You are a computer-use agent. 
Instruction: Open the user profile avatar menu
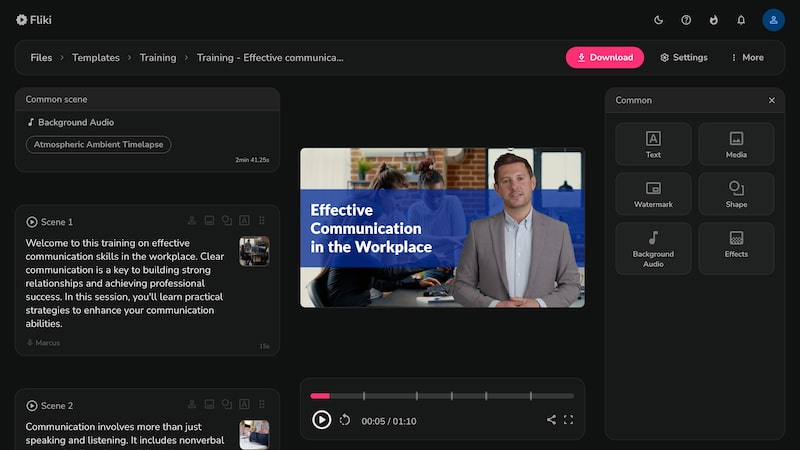click(773, 20)
